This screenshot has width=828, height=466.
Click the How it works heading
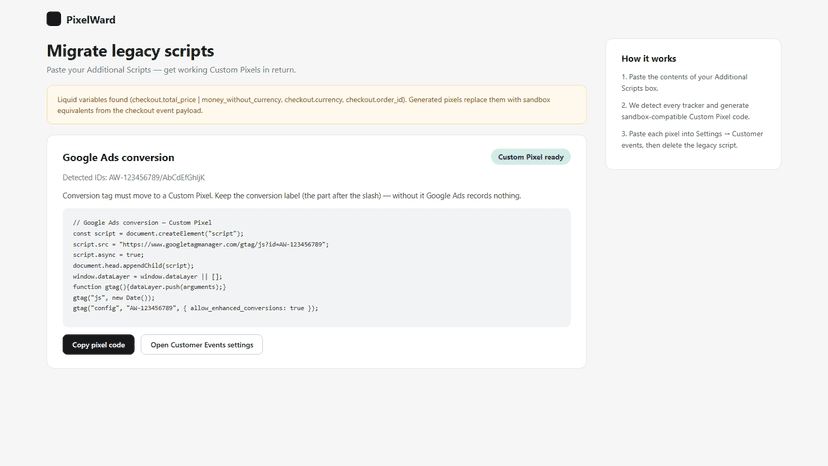pyautogui.click(x=648, y=59)
